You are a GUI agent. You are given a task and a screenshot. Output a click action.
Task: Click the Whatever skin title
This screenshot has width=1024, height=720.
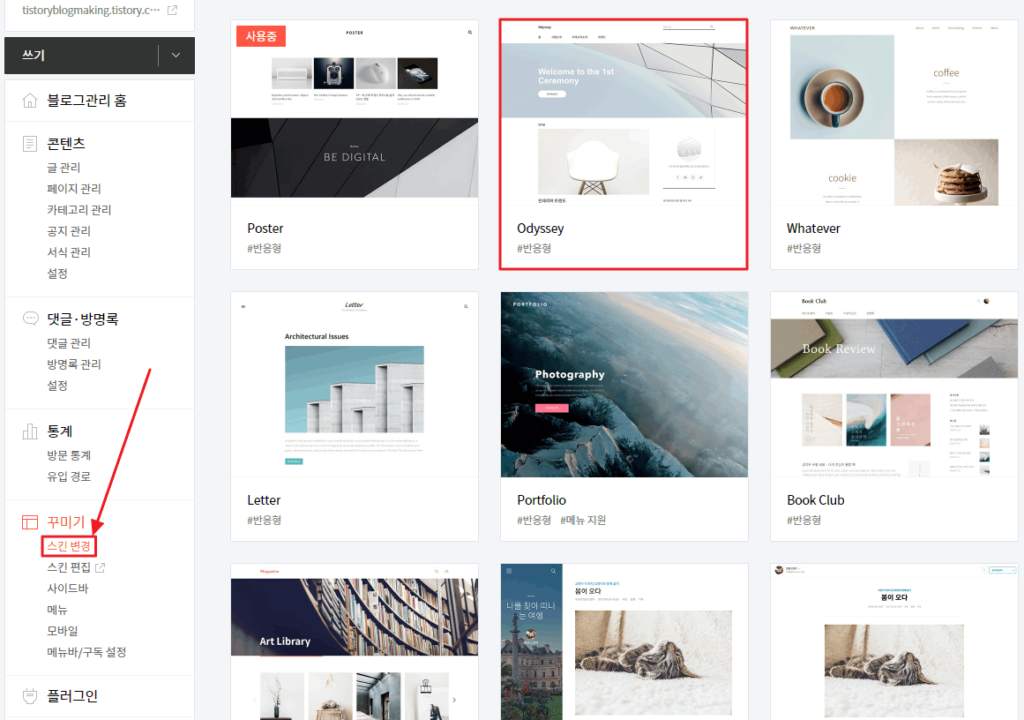click(813, 228)
